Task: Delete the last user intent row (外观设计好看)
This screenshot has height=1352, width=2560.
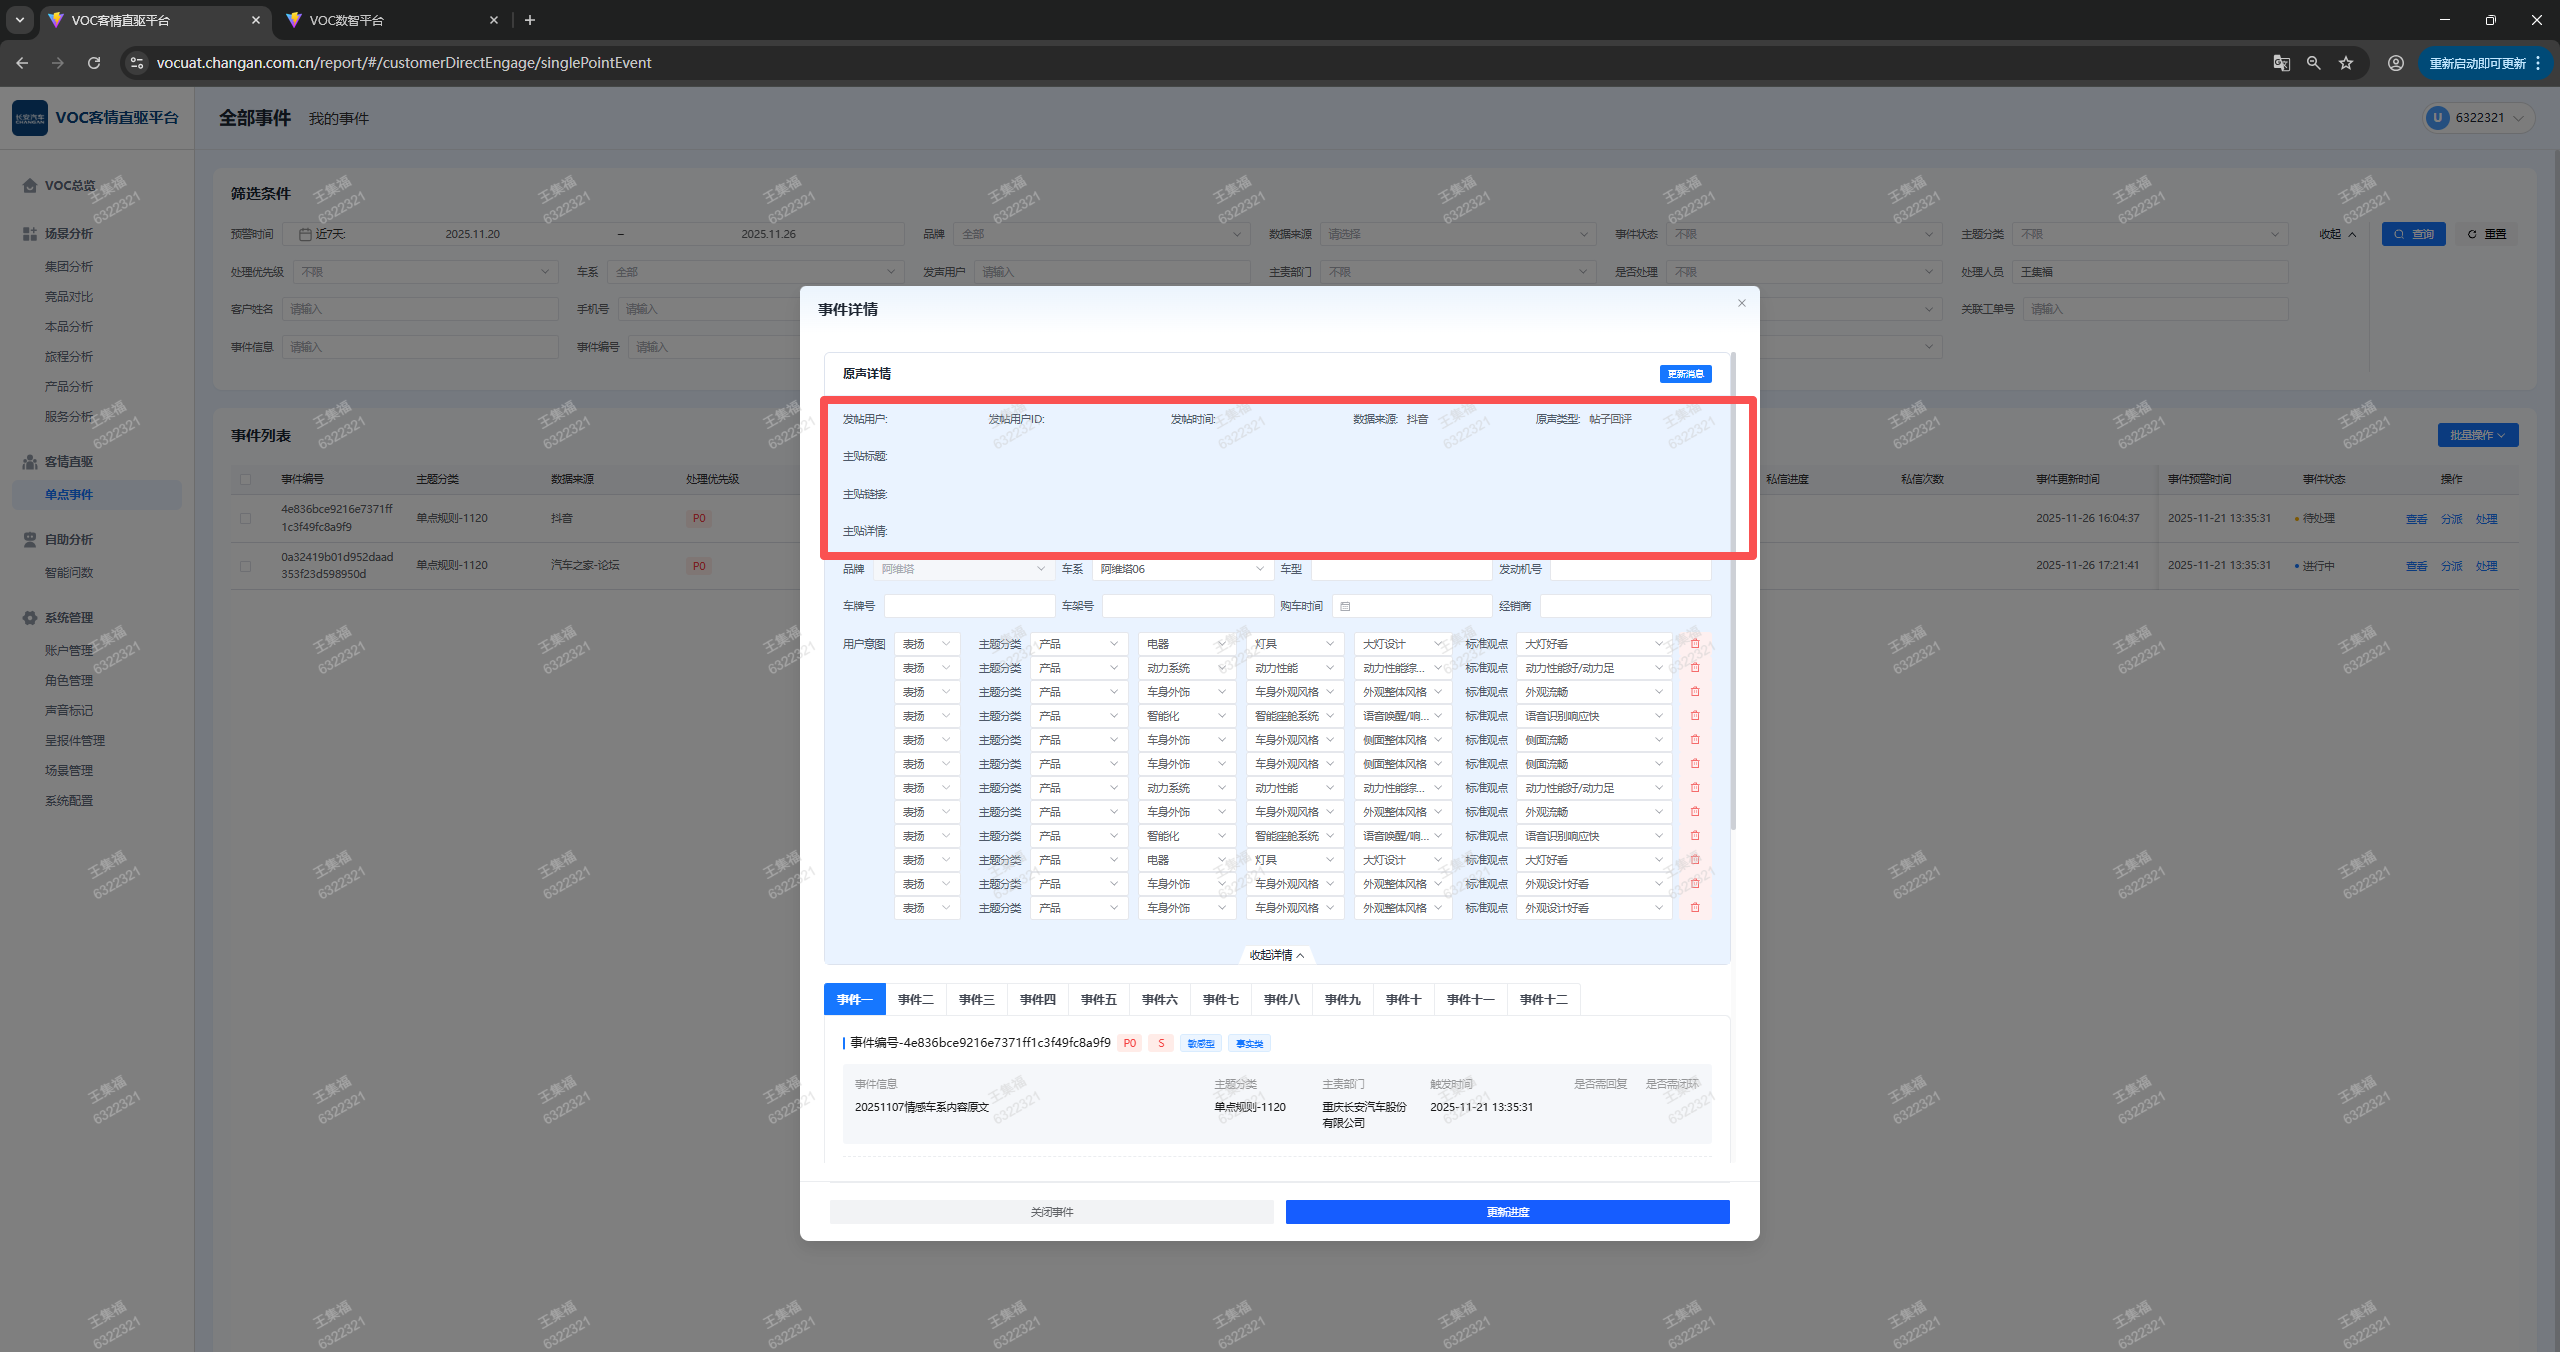Action: tap(1695, 908)
